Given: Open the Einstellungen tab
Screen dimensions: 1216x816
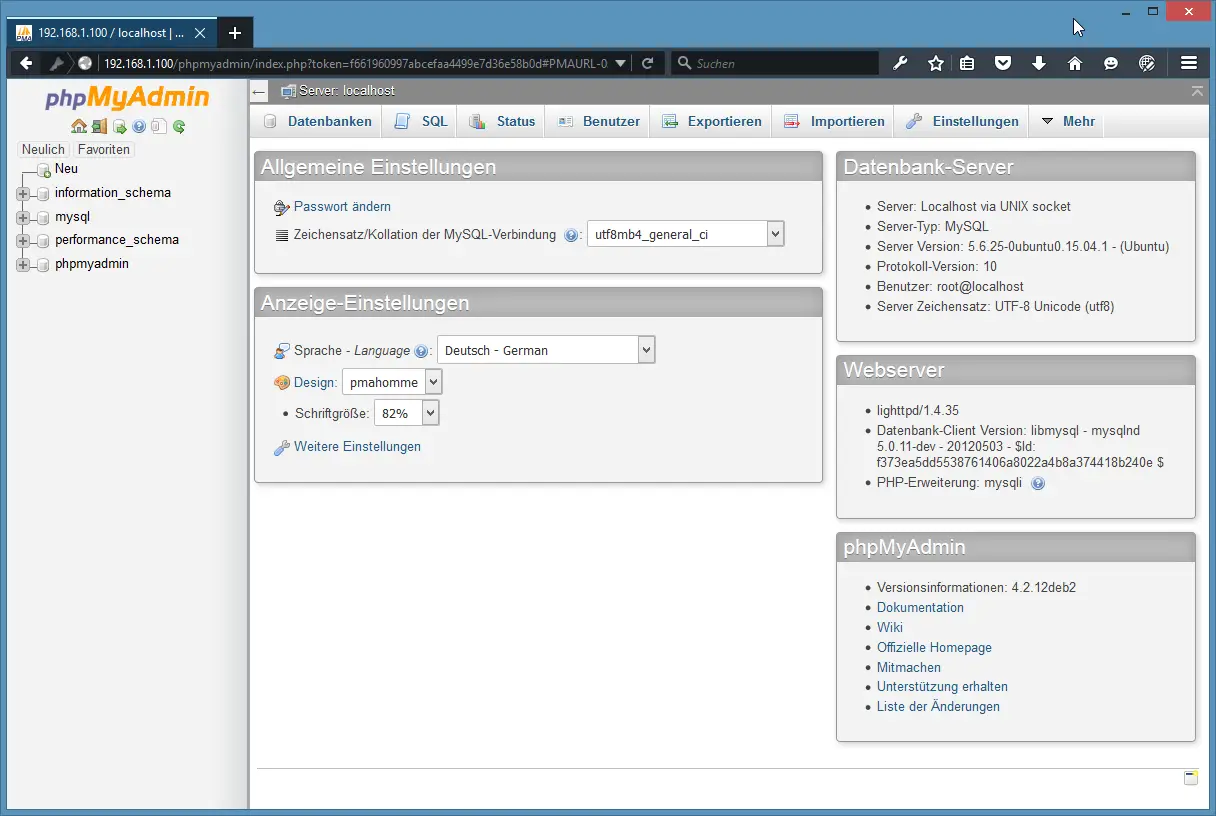Looking at the screenshot, I should [962, 121].
